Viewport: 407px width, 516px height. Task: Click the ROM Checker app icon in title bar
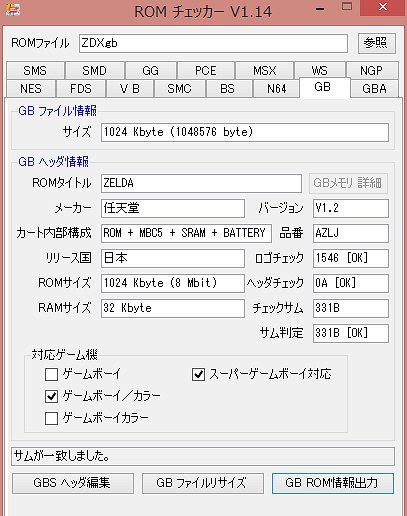point(13,9)
